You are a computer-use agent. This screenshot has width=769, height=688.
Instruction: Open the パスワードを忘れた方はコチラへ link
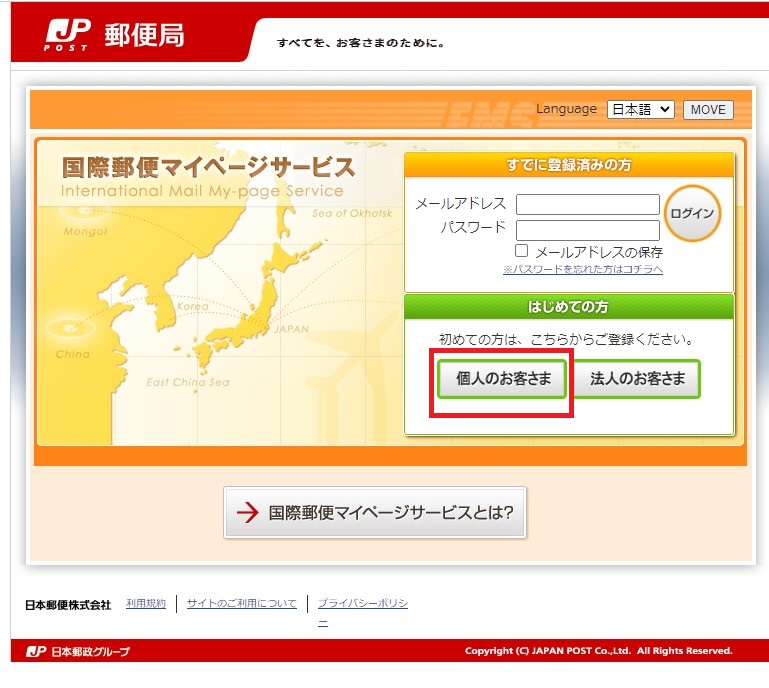coord(583,269)
